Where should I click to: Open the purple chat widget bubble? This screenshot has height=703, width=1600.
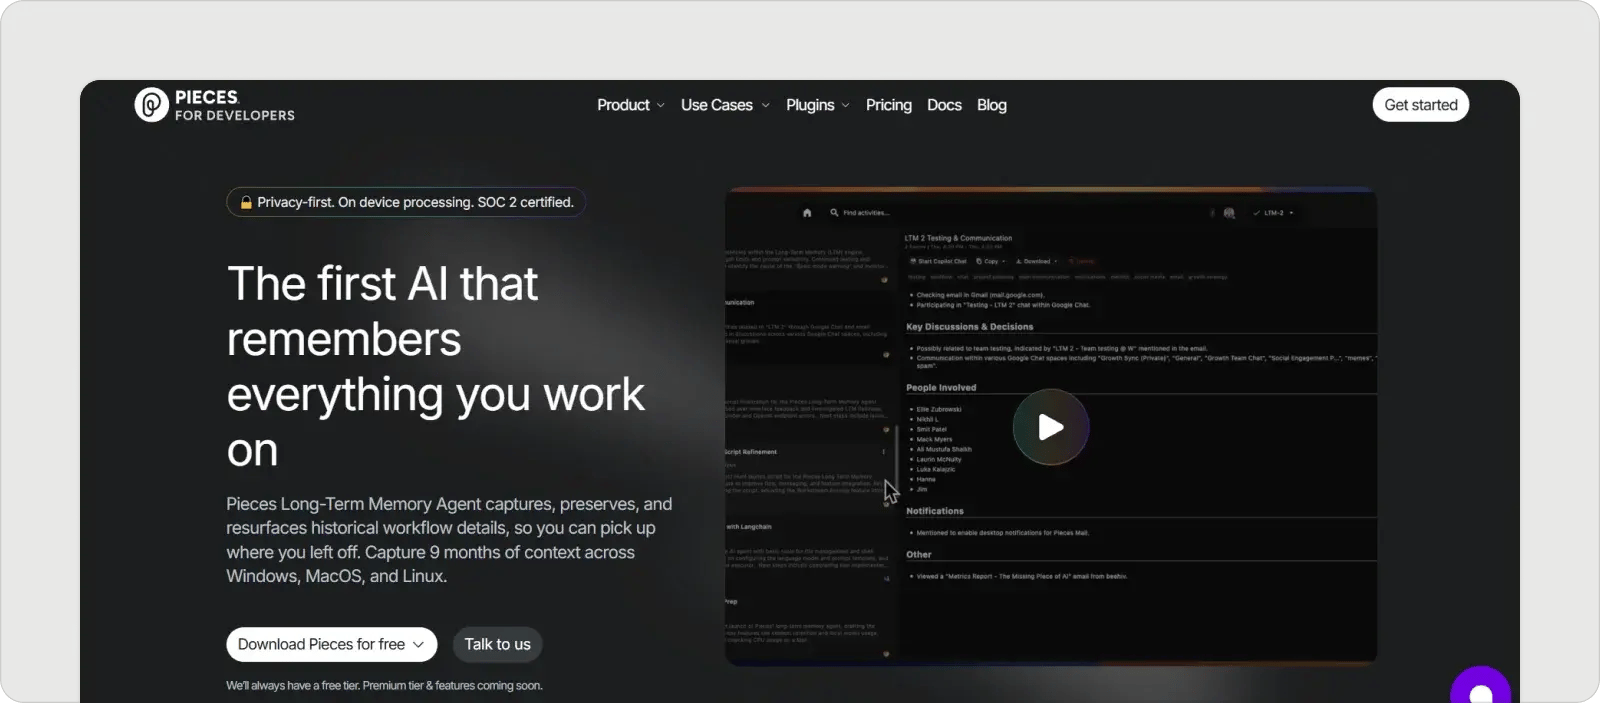(1480, 689)
